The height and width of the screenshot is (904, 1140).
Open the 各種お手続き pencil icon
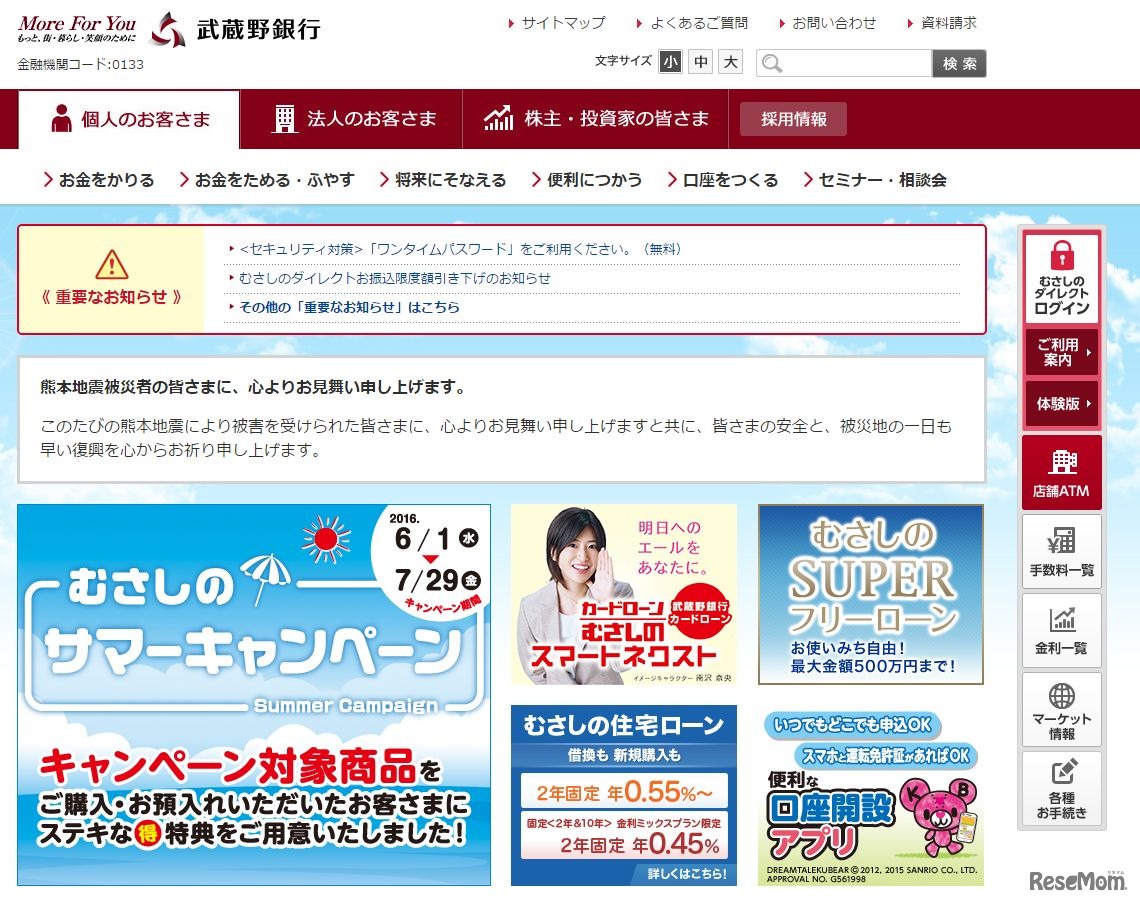tap(1063, 772)
